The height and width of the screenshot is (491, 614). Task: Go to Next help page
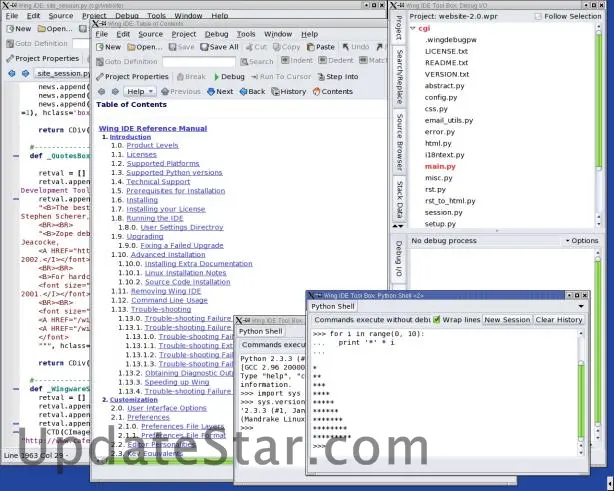[220, 92]
